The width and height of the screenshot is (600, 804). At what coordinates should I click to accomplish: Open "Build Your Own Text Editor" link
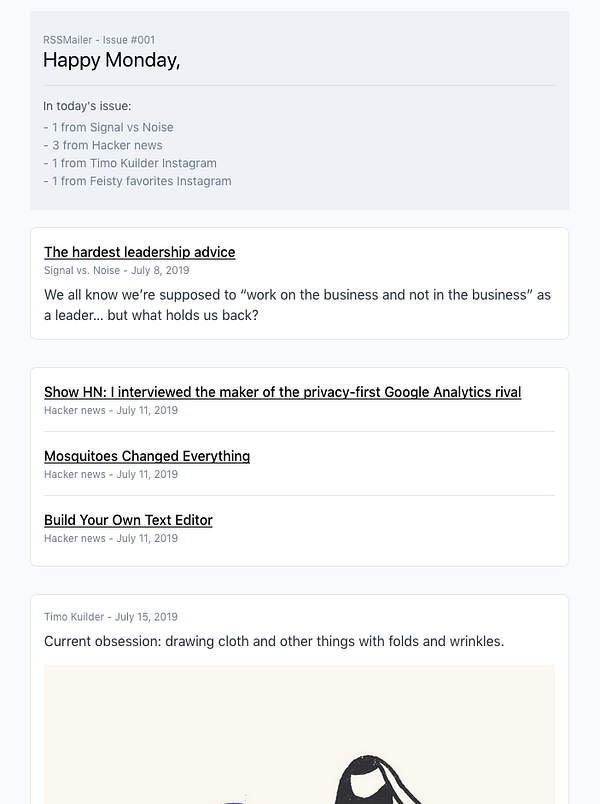(x=128, y=520)
